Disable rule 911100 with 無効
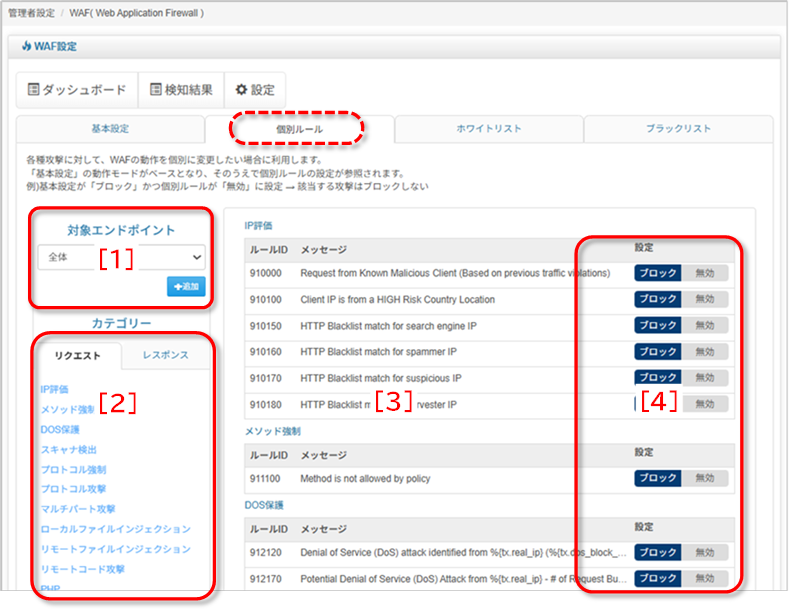Screen dimensions: 790x615 705,479
